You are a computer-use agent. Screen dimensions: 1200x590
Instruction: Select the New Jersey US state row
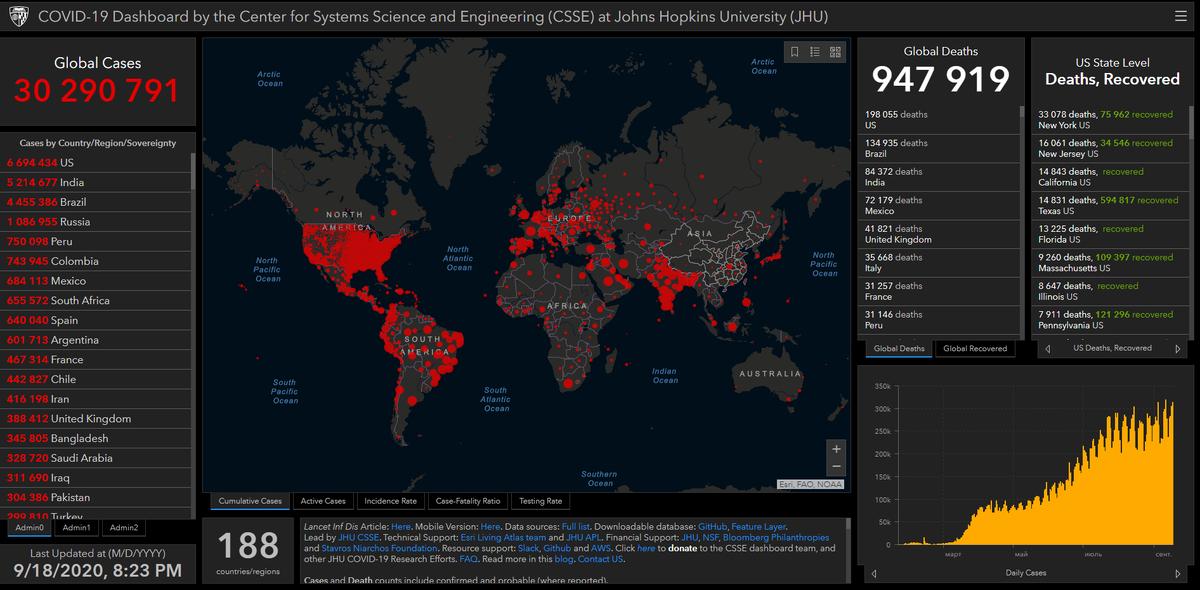pos(1110,148)
